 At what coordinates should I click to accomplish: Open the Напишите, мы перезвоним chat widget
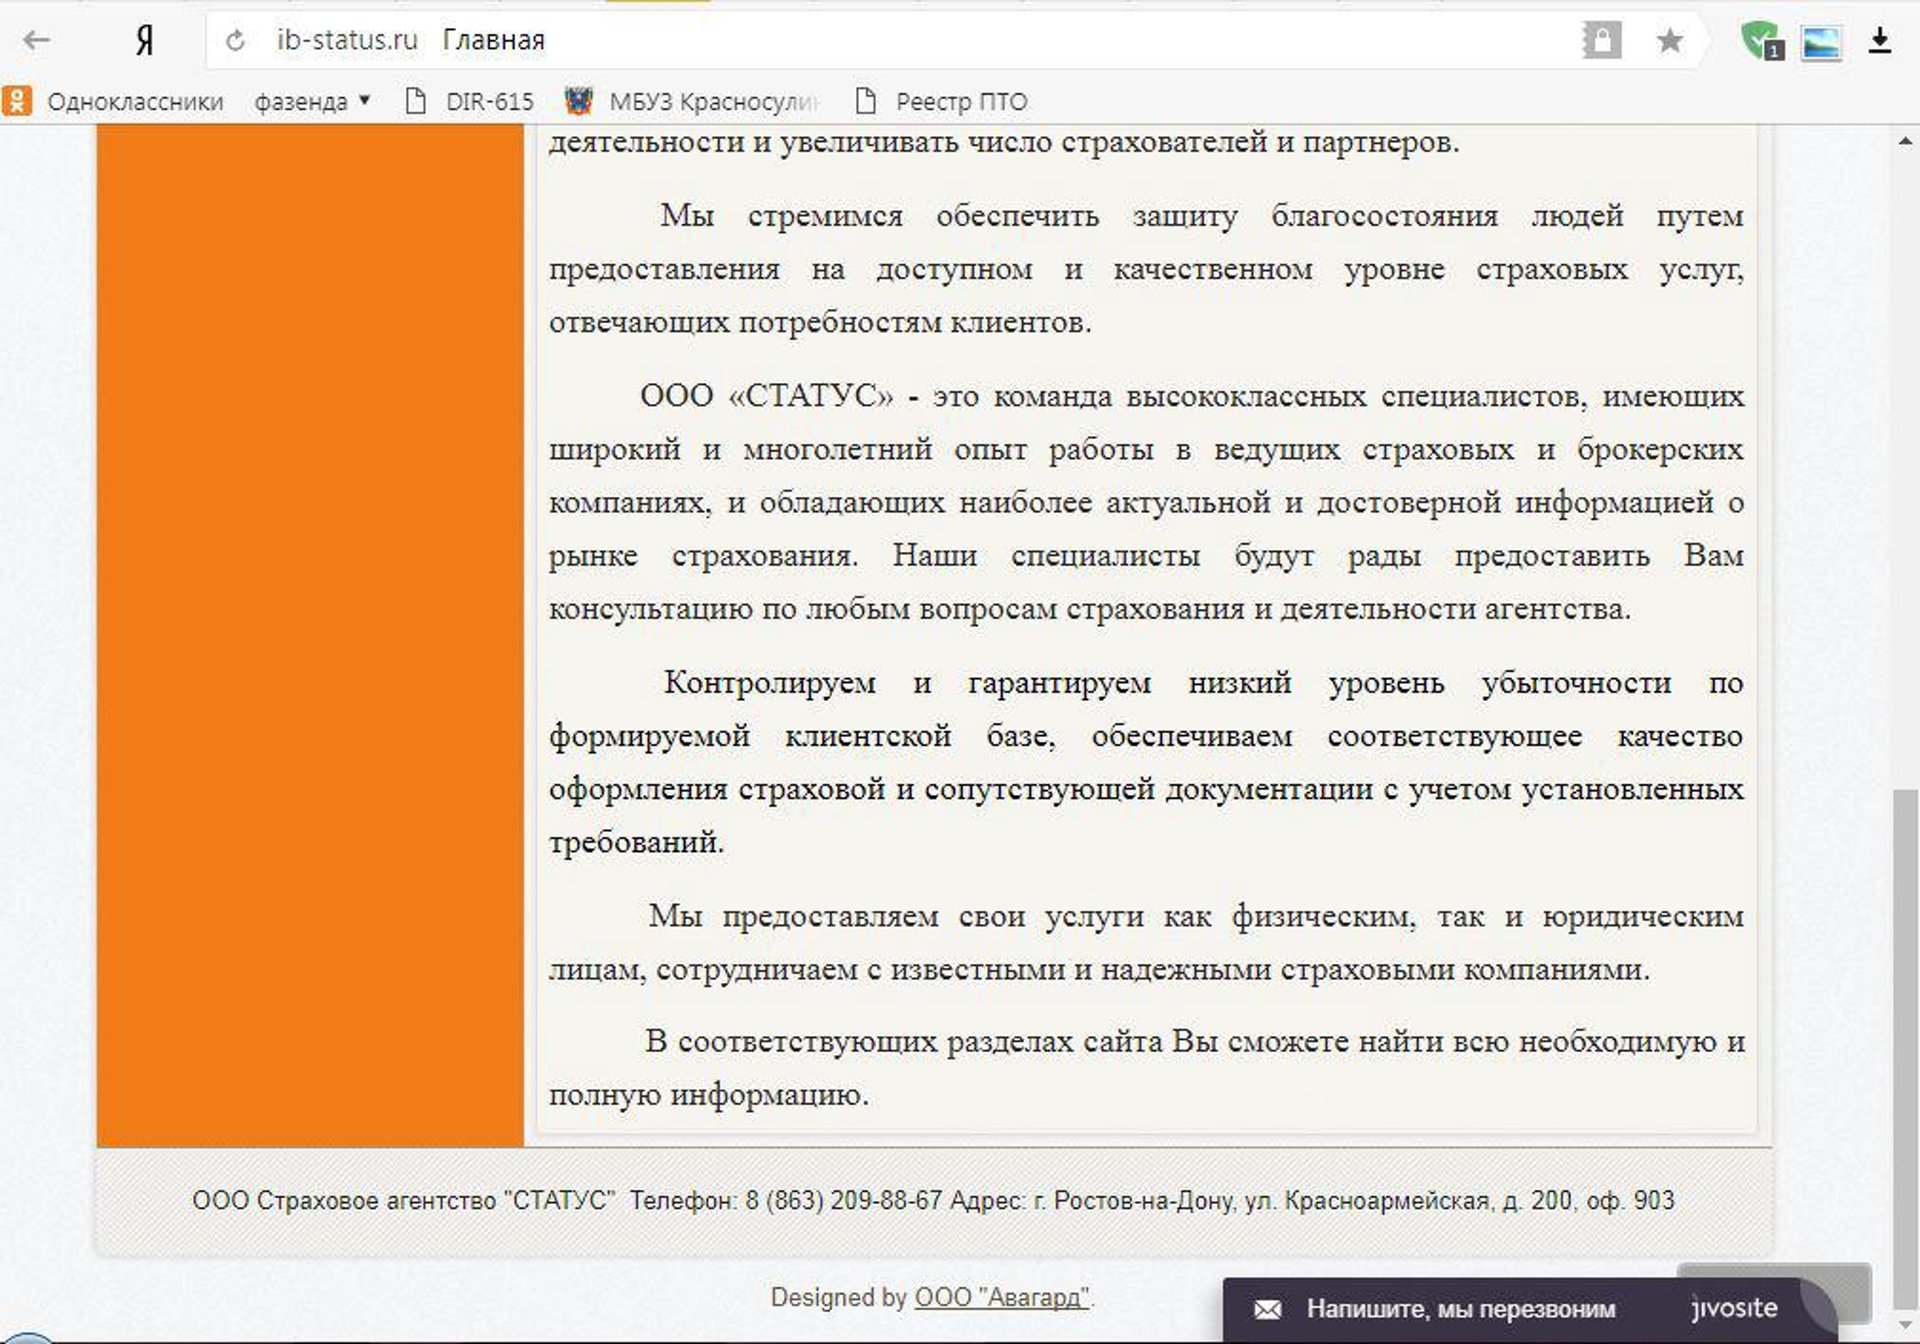tap(1530, 1310)
